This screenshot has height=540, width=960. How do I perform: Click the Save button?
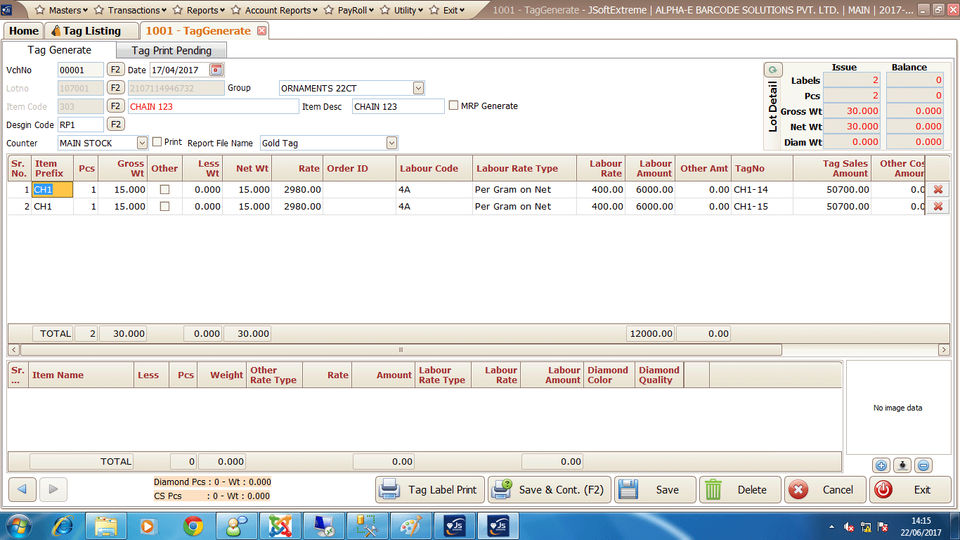pyautogui.click(x=655, y=489)
